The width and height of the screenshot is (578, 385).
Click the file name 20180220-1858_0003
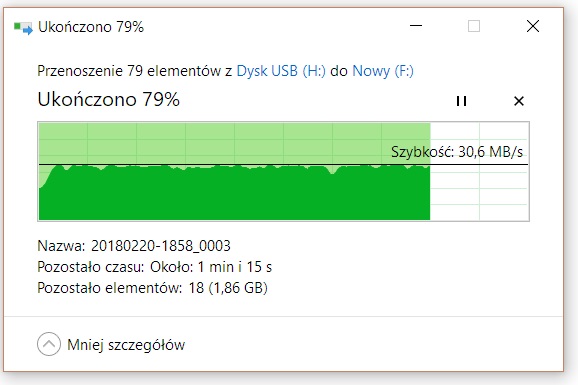tap(161, 246)
